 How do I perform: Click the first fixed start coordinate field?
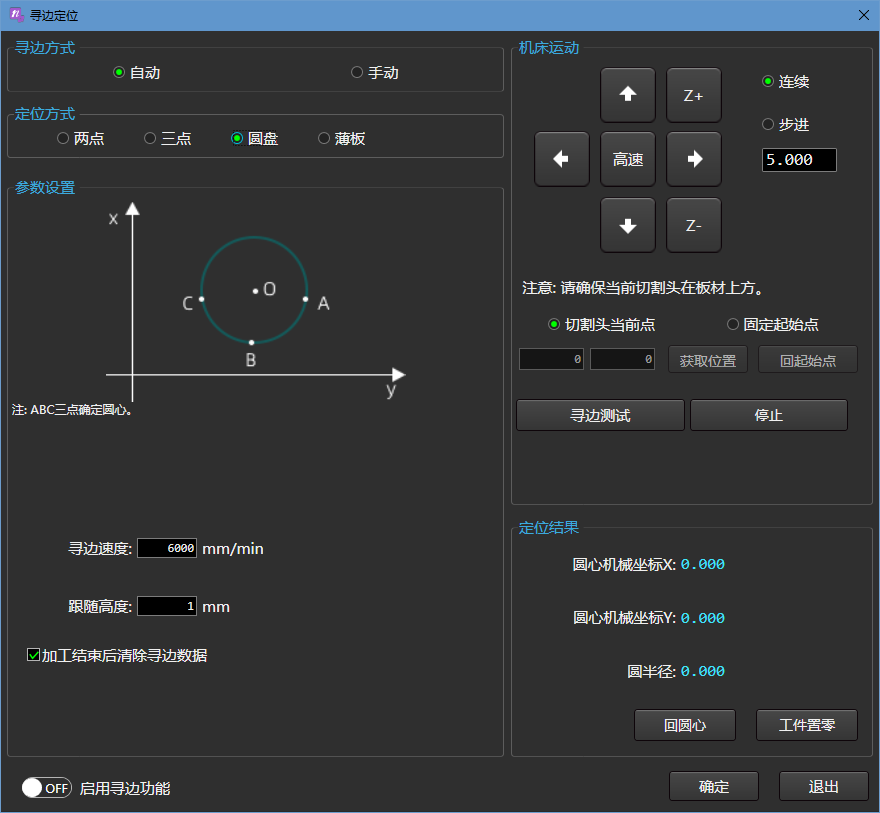coord(551,359)
